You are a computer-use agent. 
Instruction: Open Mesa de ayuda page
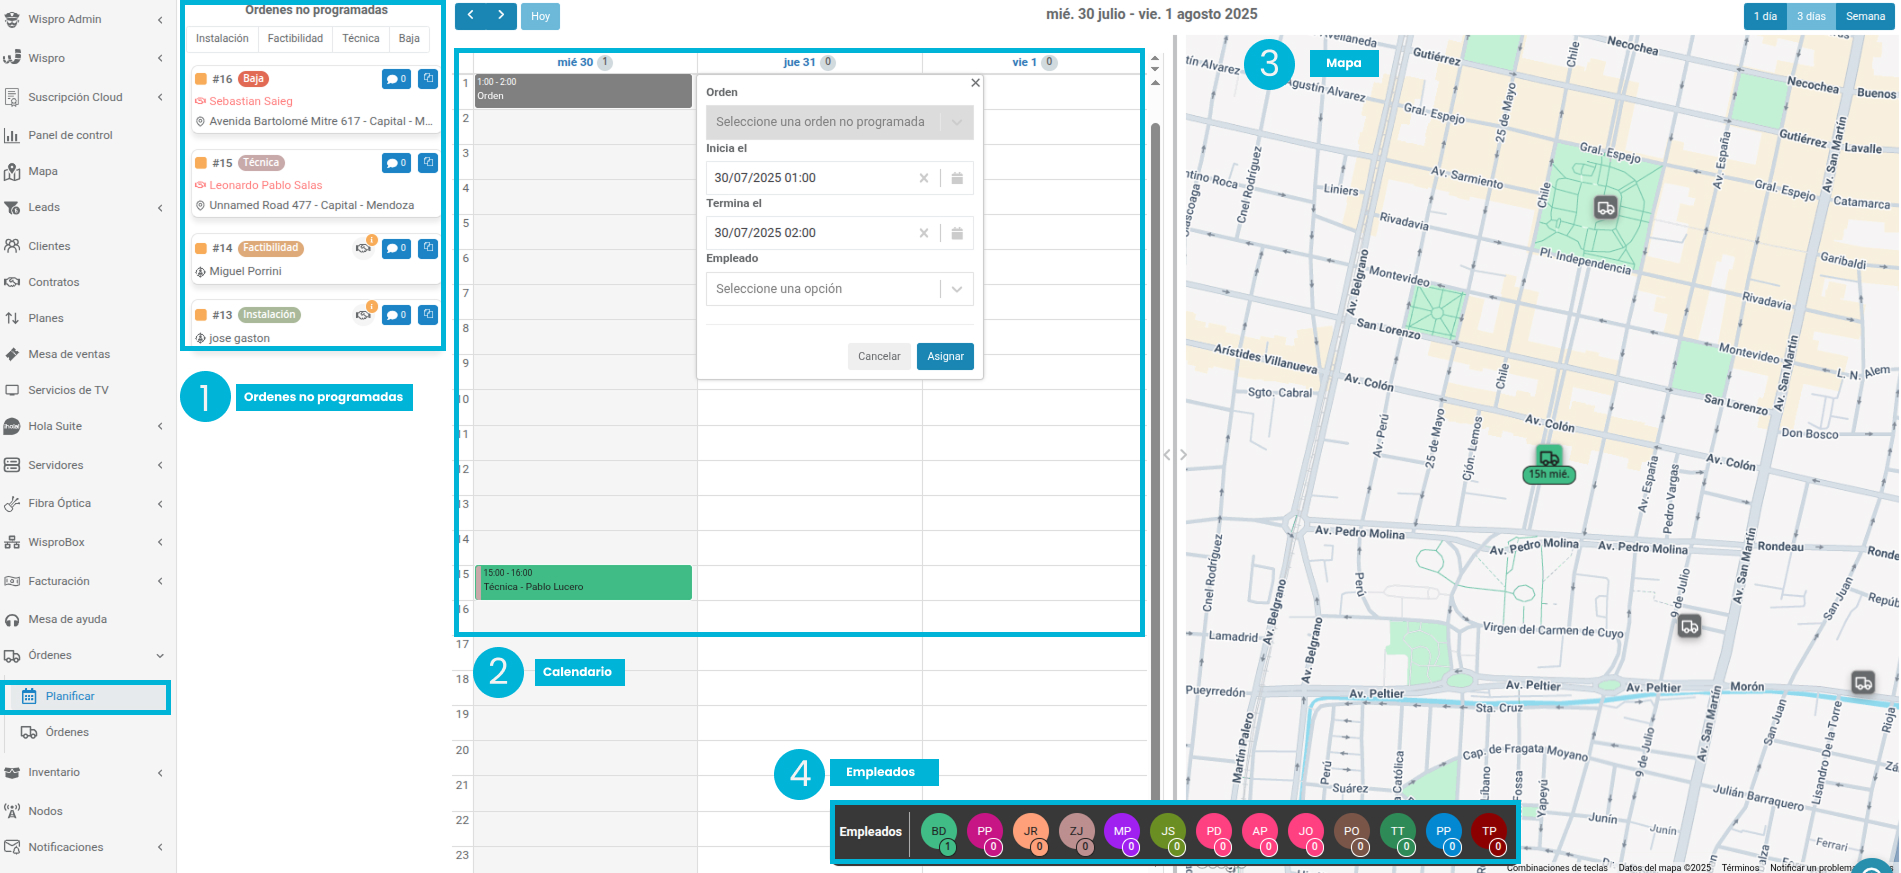click(68, 619)
